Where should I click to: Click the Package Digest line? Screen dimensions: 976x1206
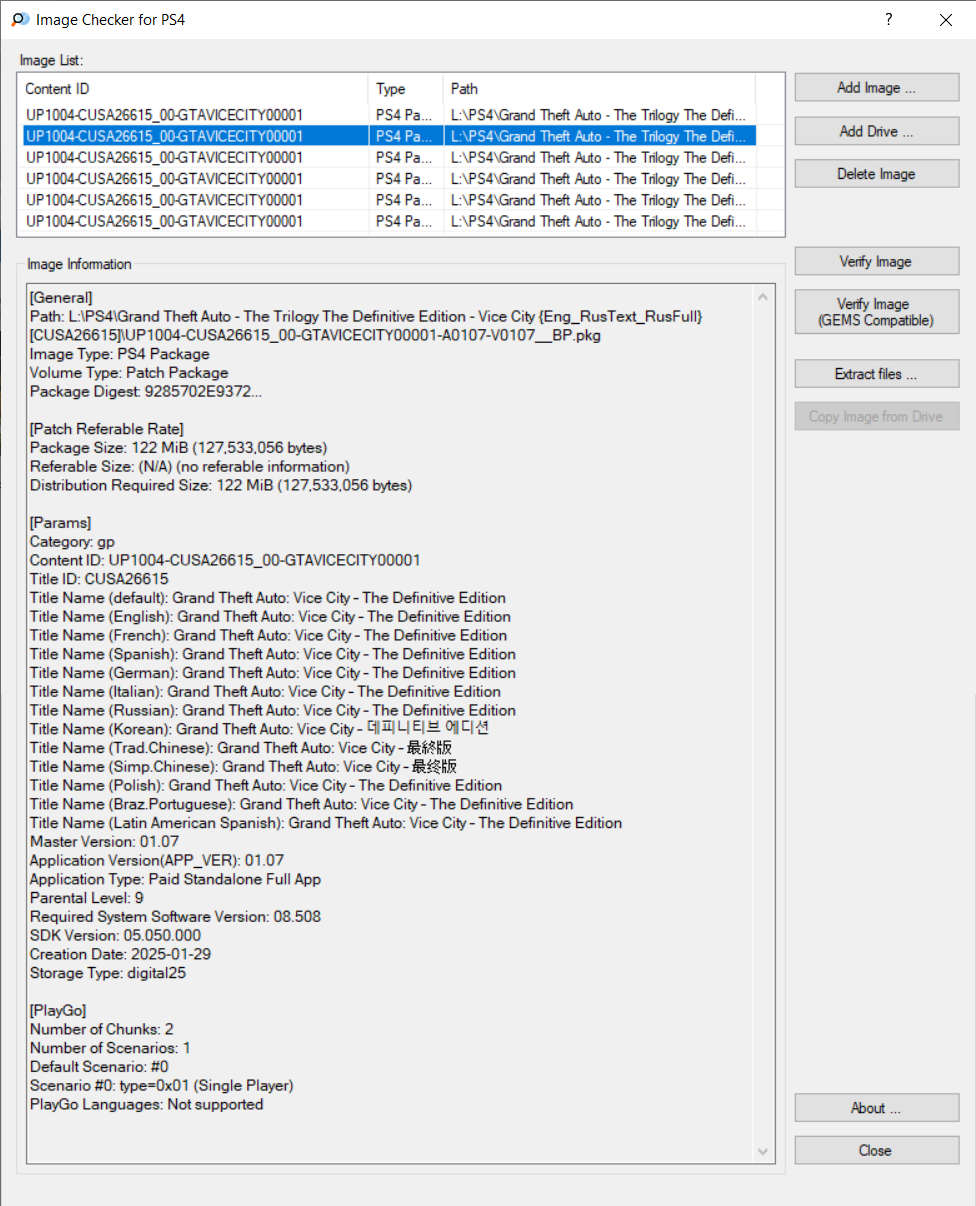(146, 392)
